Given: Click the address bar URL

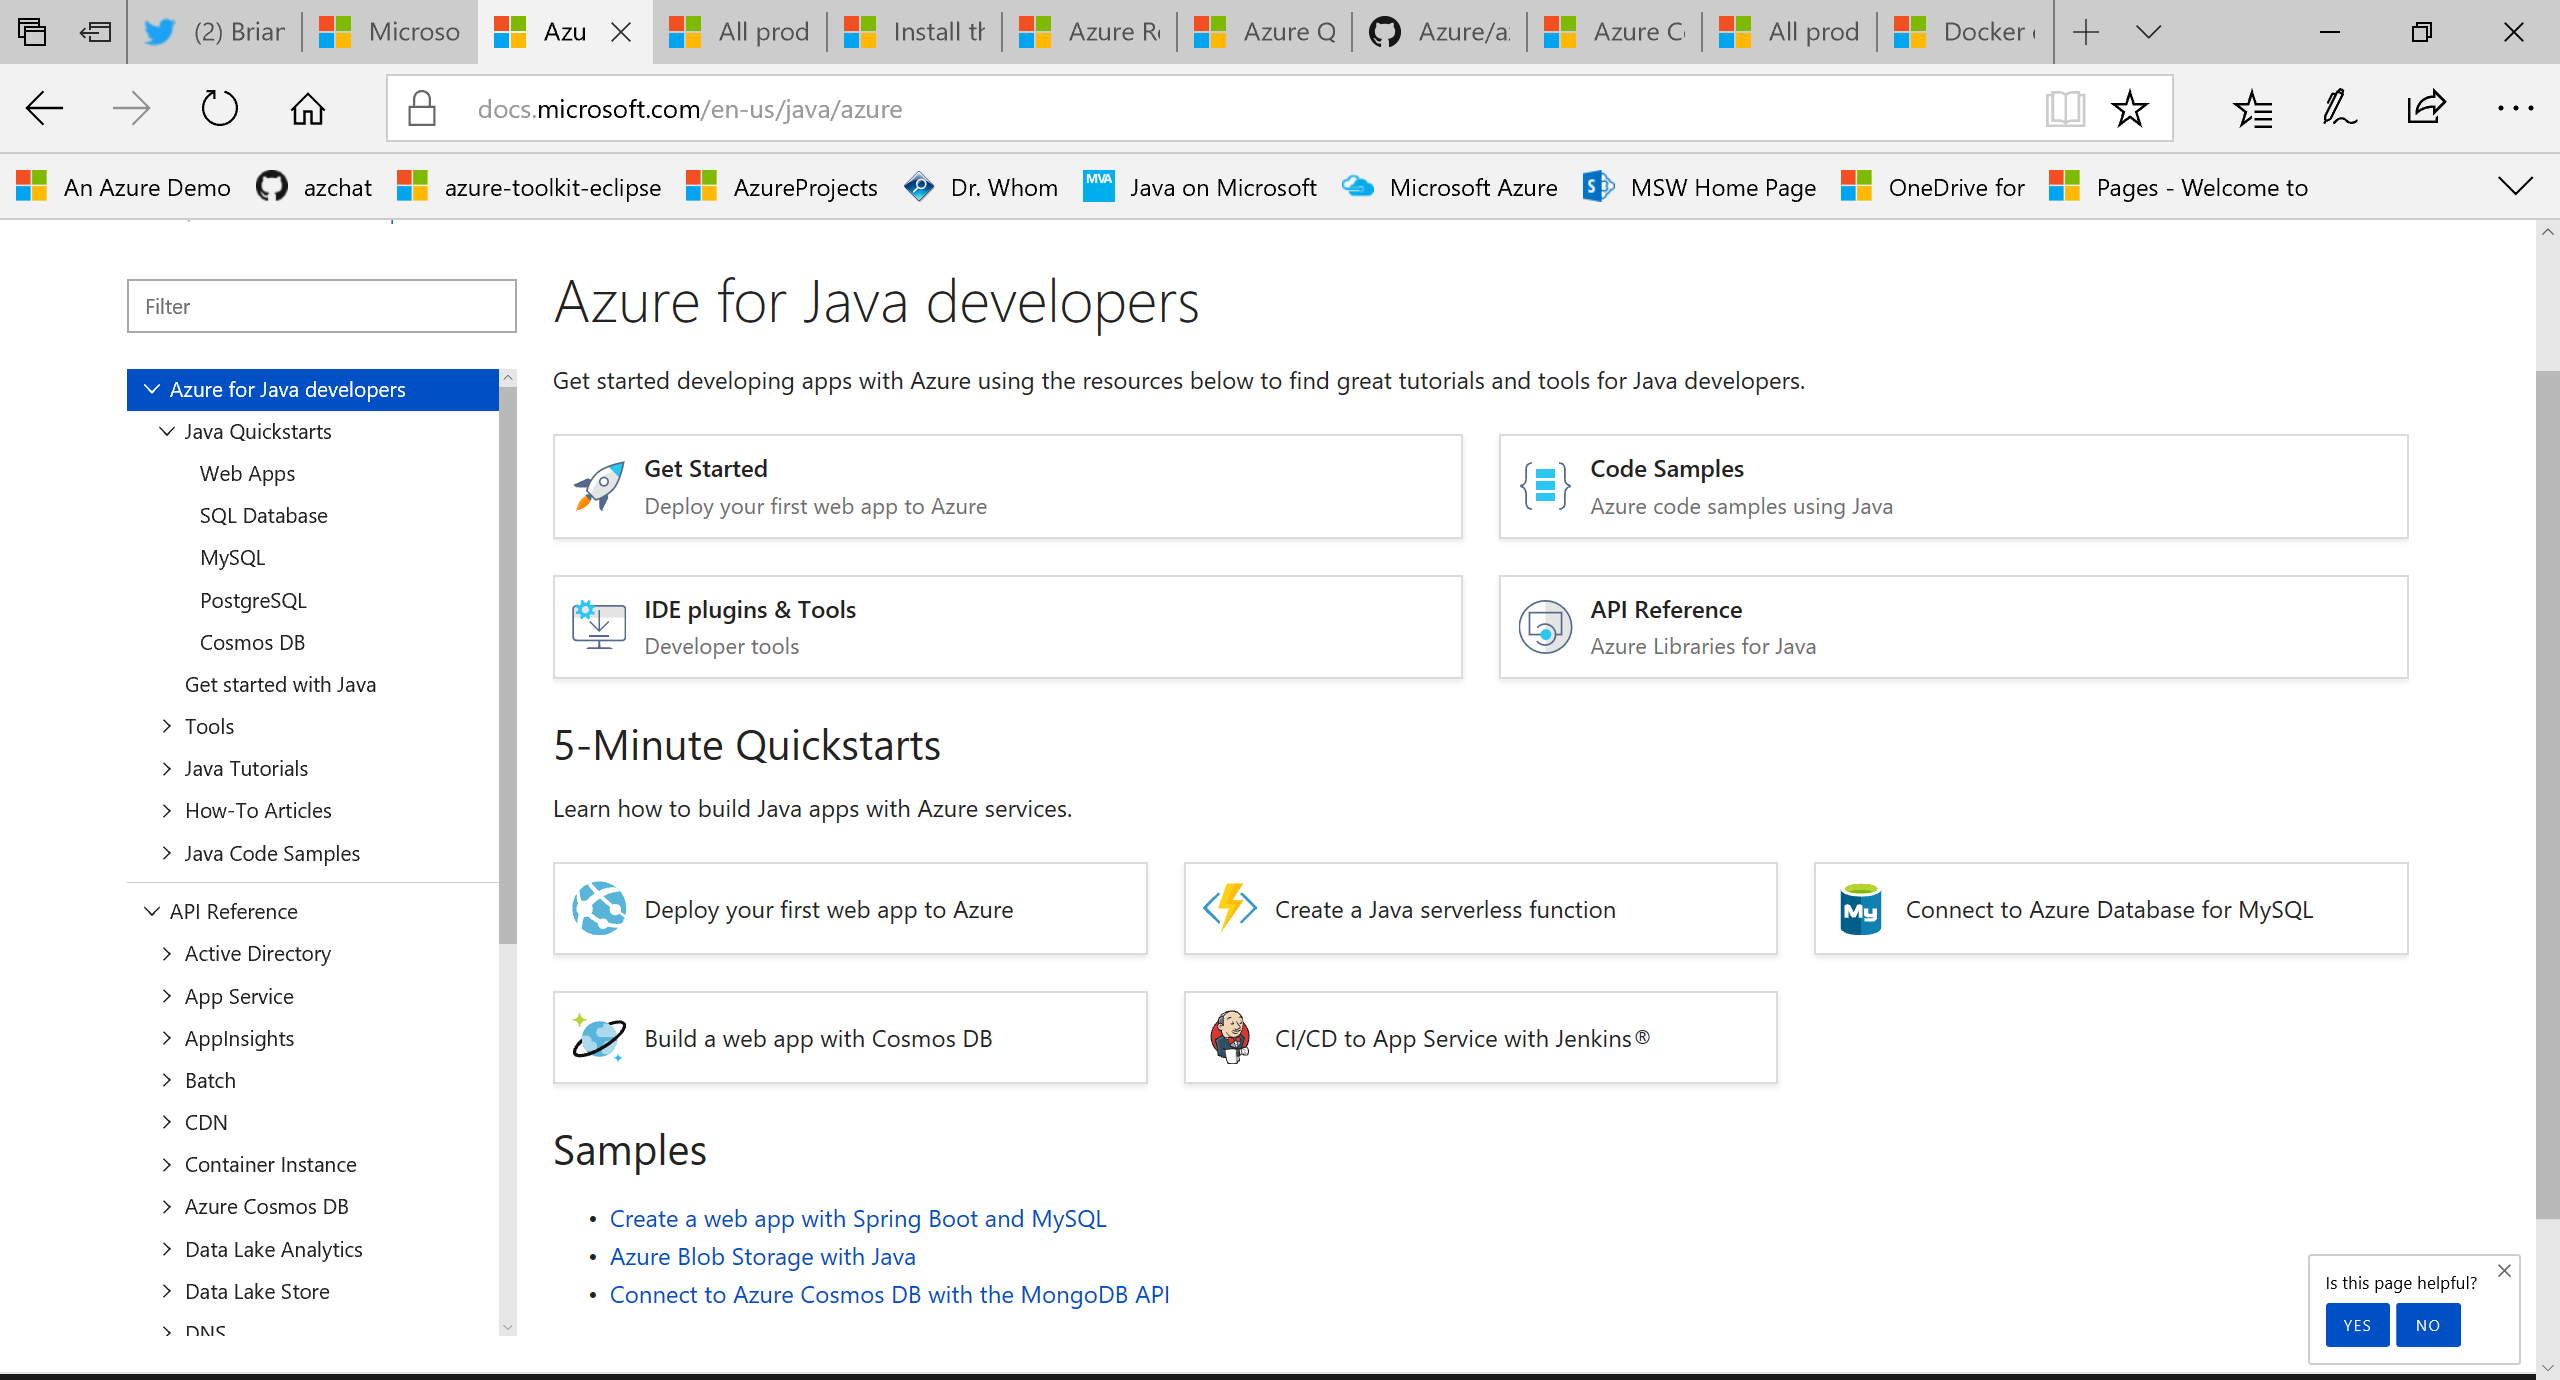Looking at the screenshot, I should (x=690, y=108).
